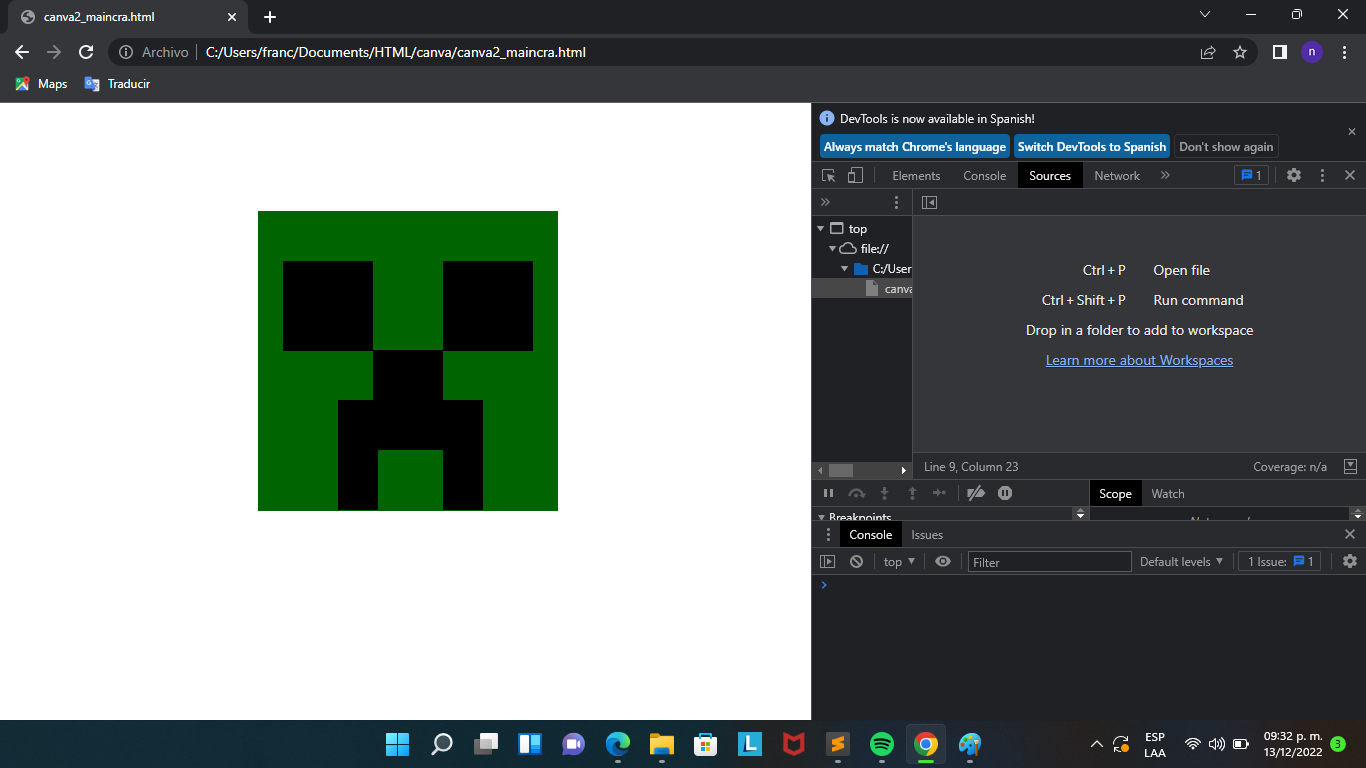The image size is (1366, 768).
Task: Open the customize DevTools three-dot menu
Action: [x=1322, y=175]
